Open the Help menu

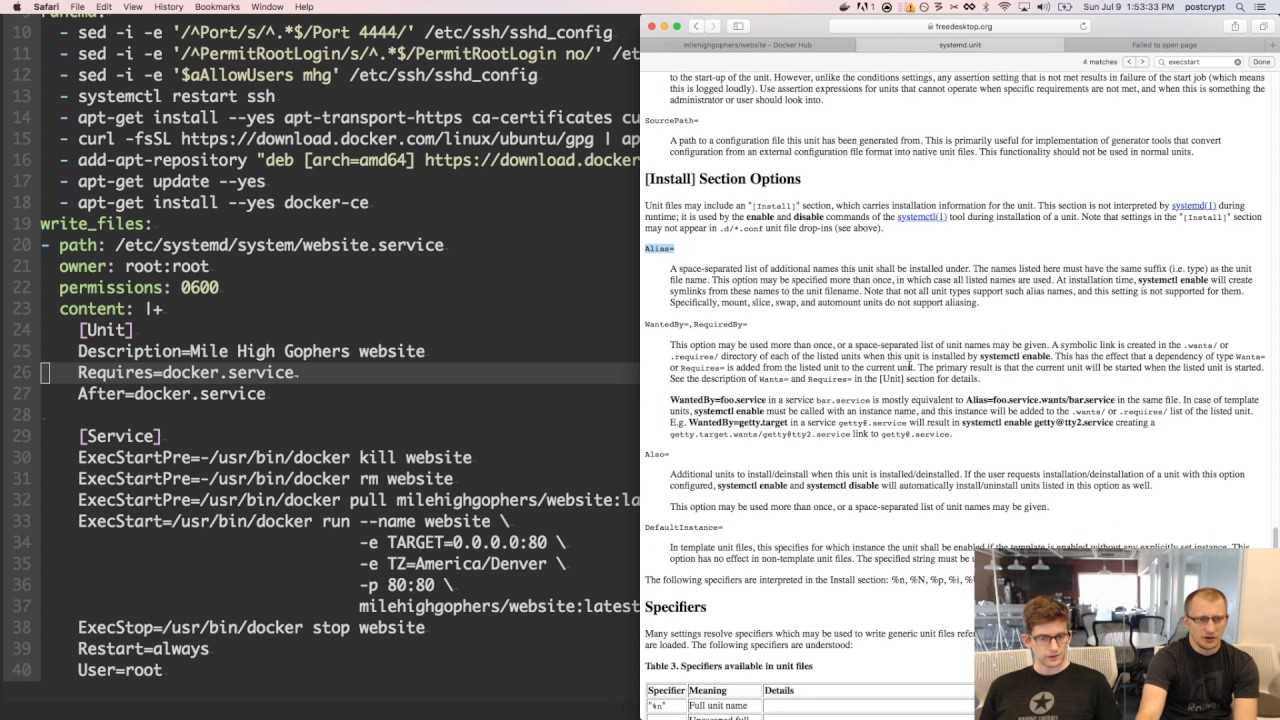(304, 7)
